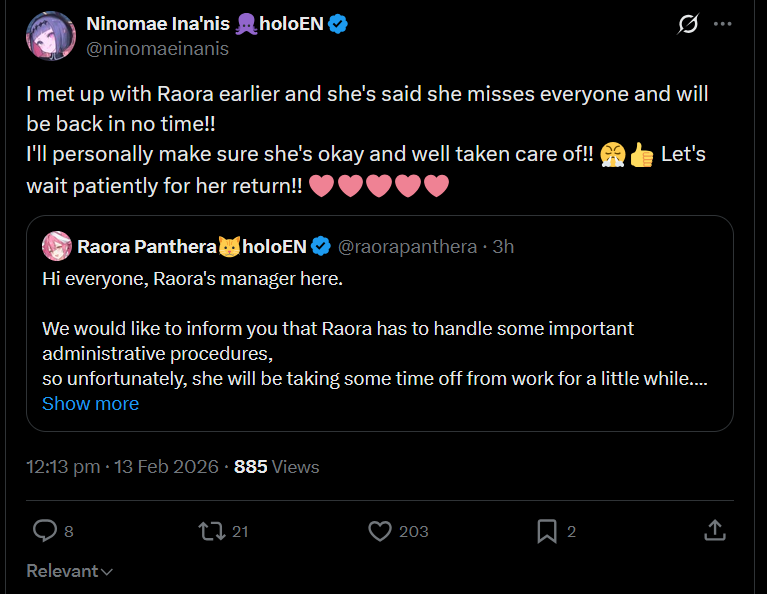Open Raora Panthera's small avatar
The width and height of the screenshot is (767, 594).
point(57,246)
